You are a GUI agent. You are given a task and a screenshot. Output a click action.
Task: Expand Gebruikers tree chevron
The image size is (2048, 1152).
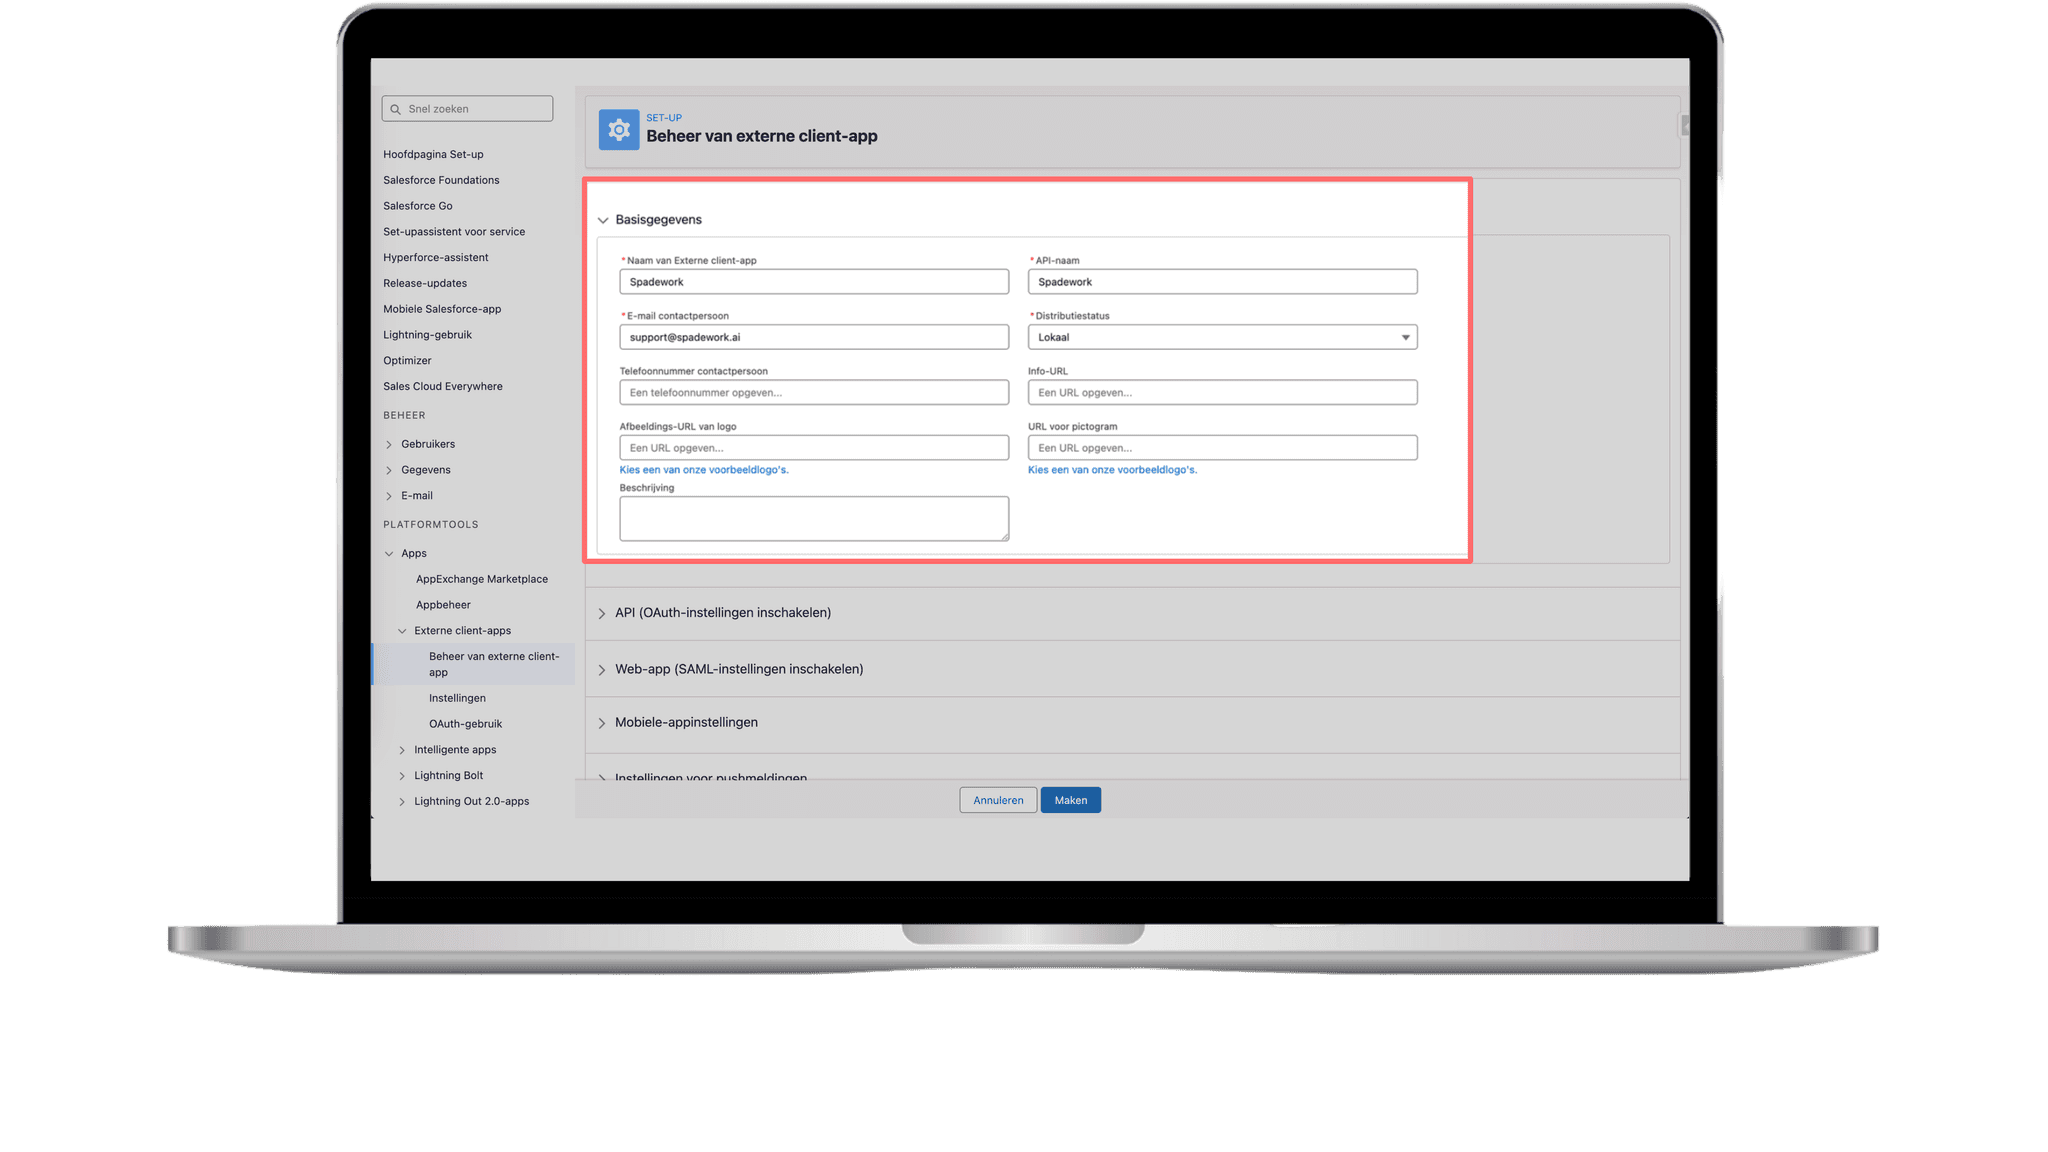389,445
